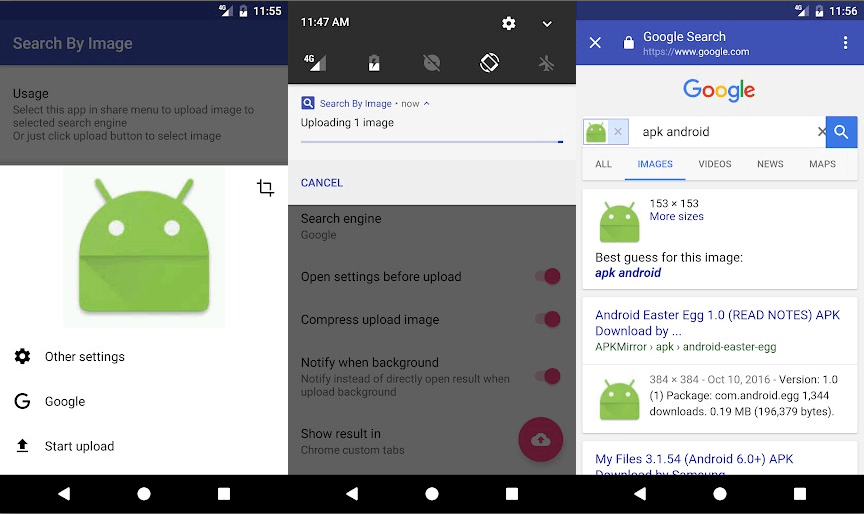Toggle Notify when background switch

point(547,376)
